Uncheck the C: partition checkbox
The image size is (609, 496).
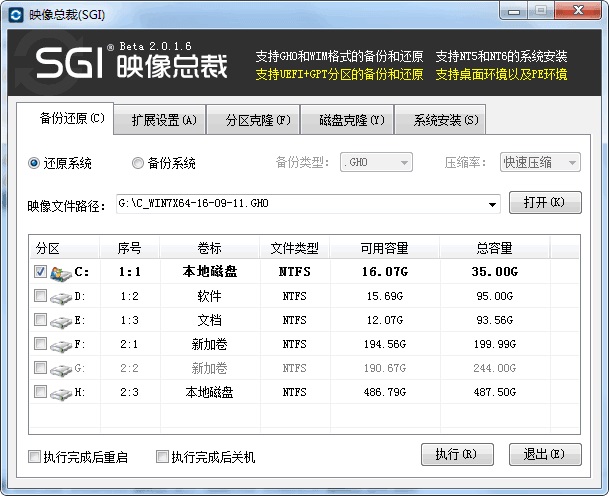40,271
